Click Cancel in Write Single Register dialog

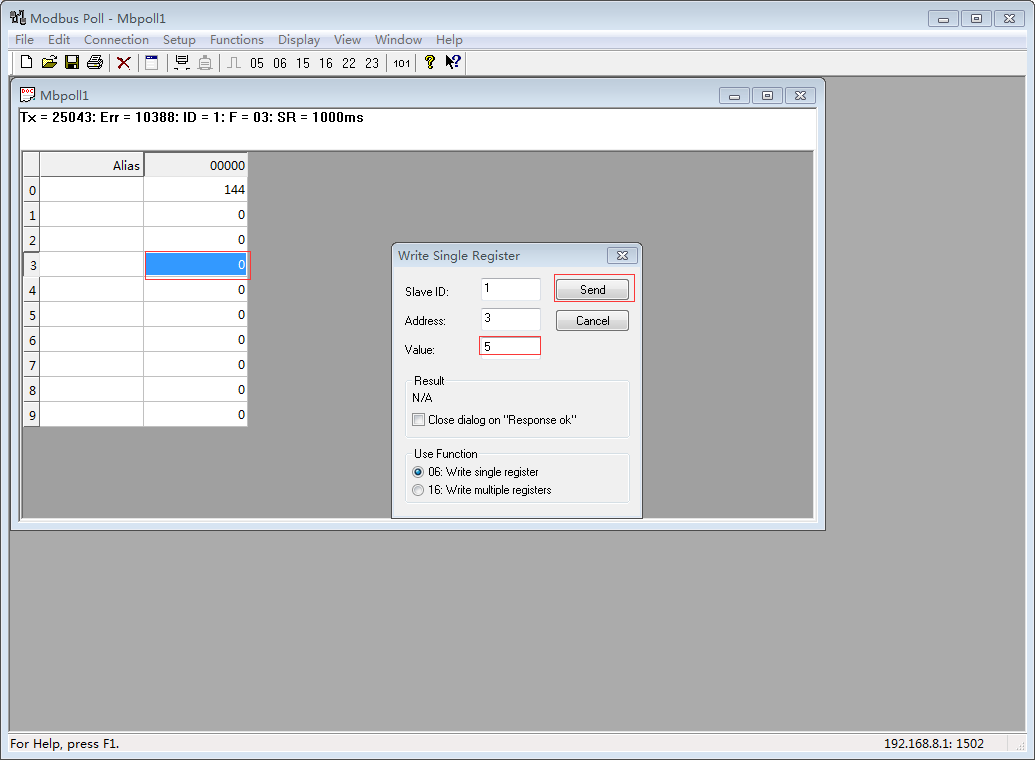[592, 321]
